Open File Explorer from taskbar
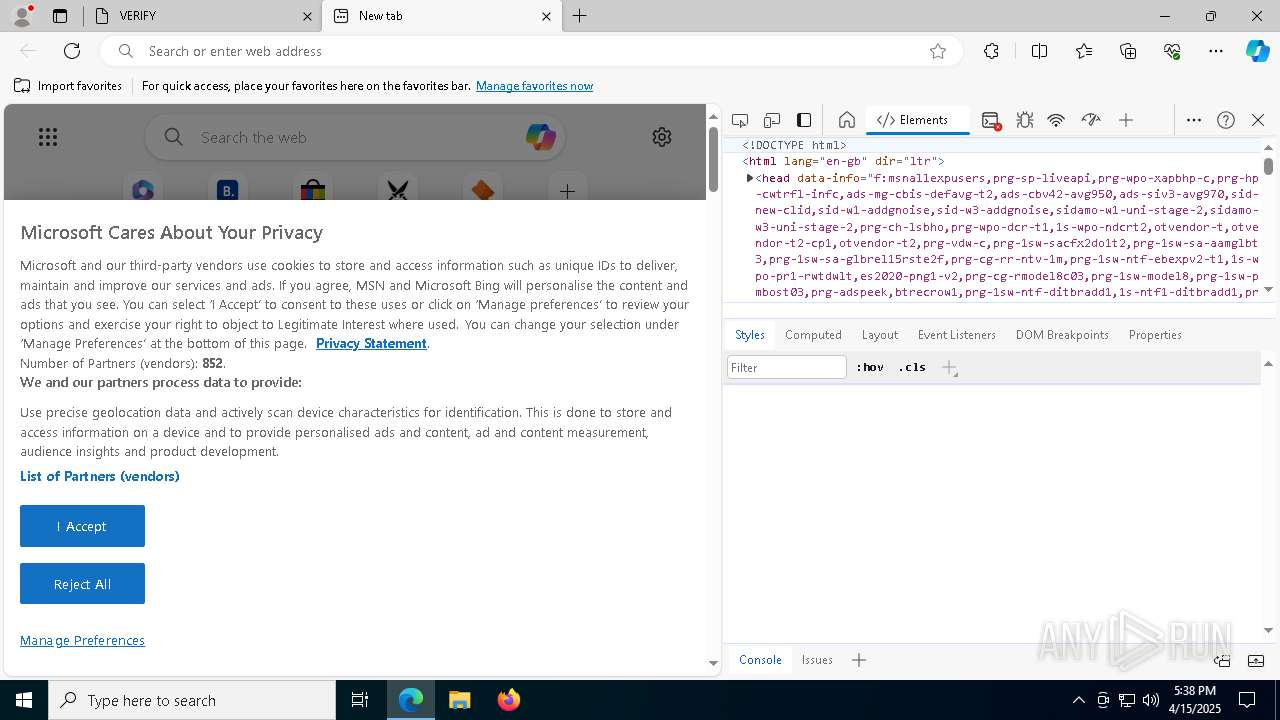Image resolution: width=1280 pixels, height=720 pixels. (x=459, y=700)
